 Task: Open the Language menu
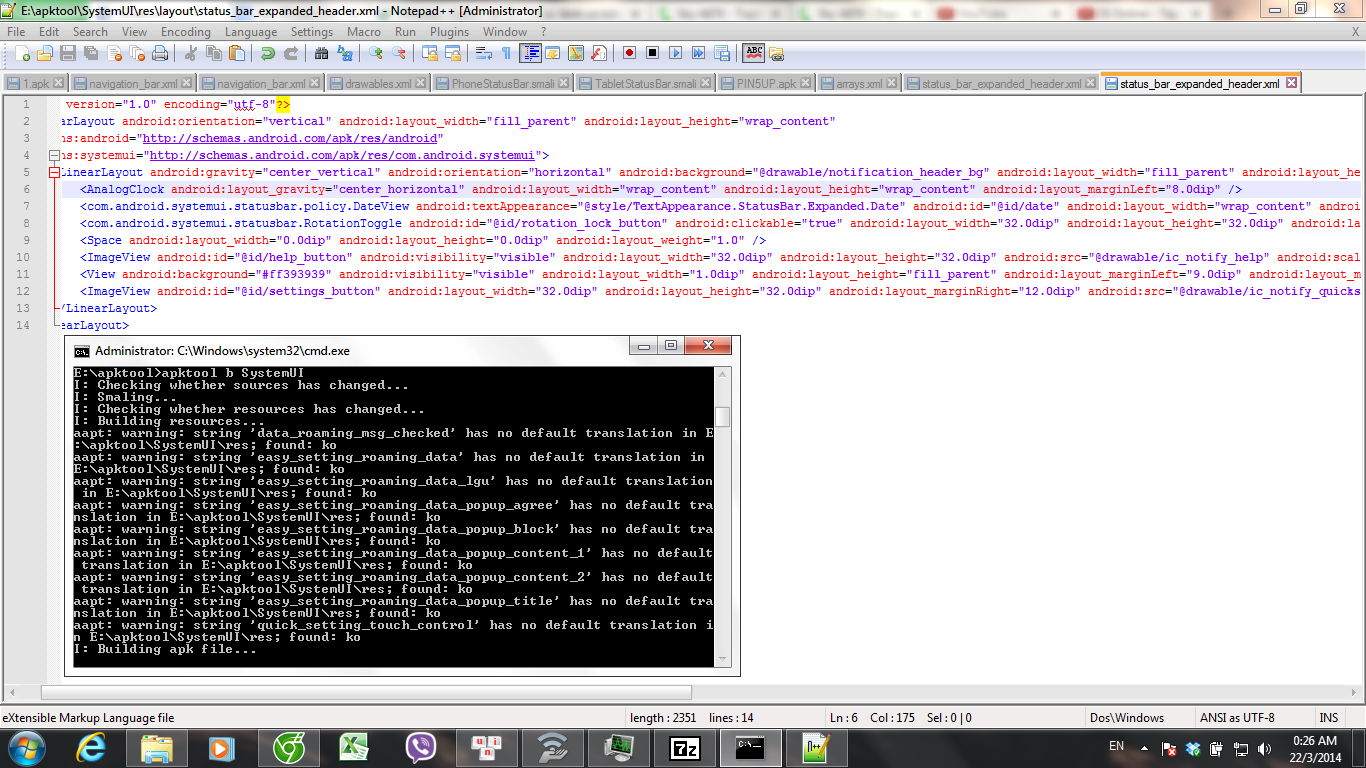coord(251,32)
